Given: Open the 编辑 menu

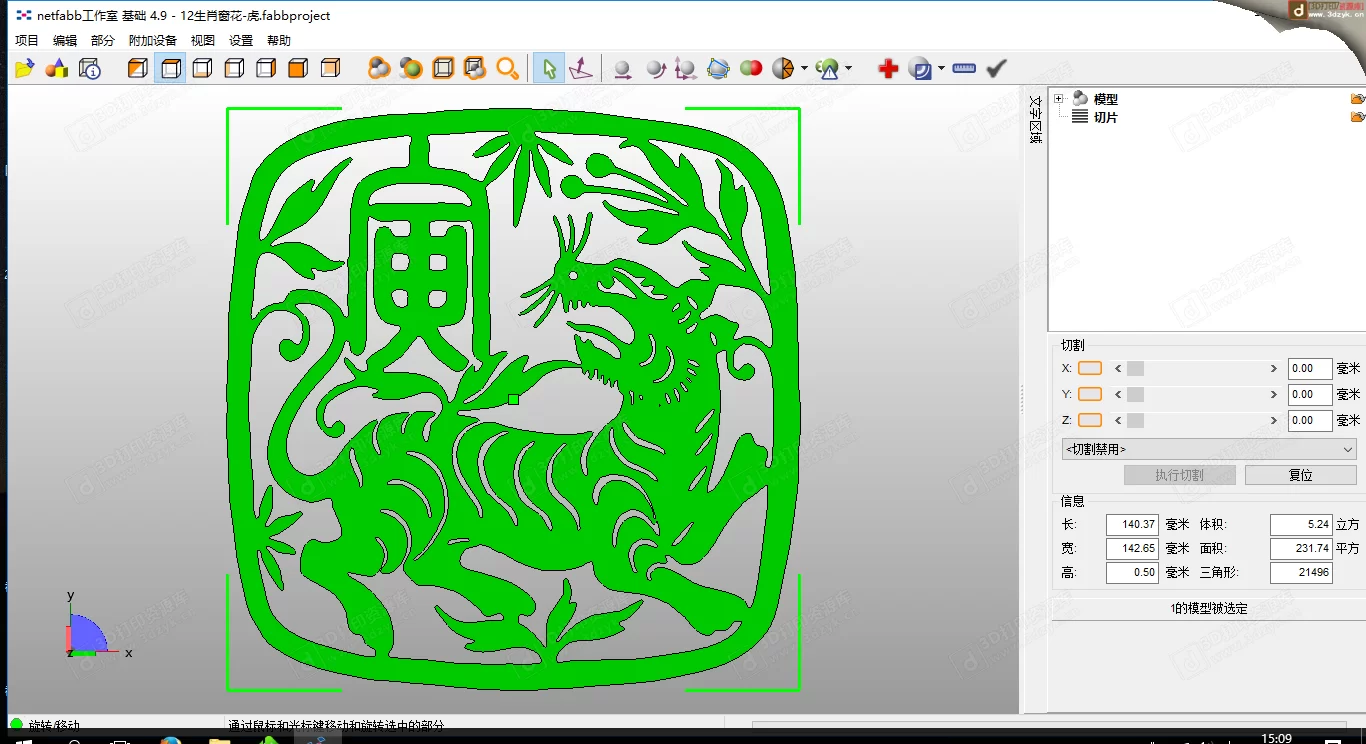Looking at the screenshot, I should coord(65,41).
